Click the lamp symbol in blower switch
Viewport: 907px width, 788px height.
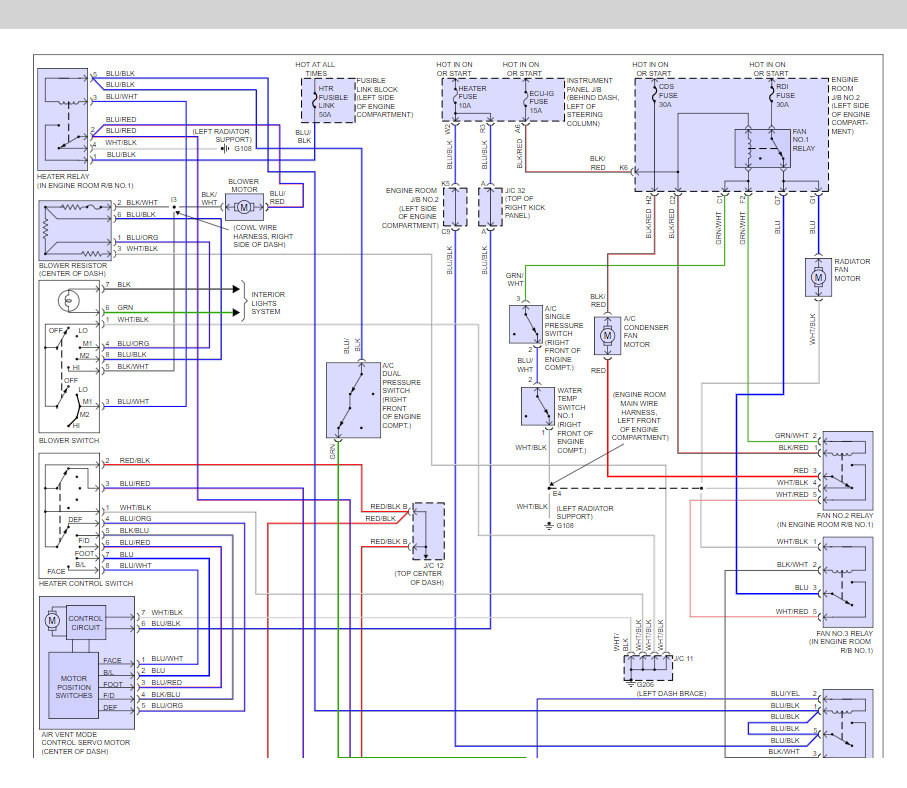69,301
